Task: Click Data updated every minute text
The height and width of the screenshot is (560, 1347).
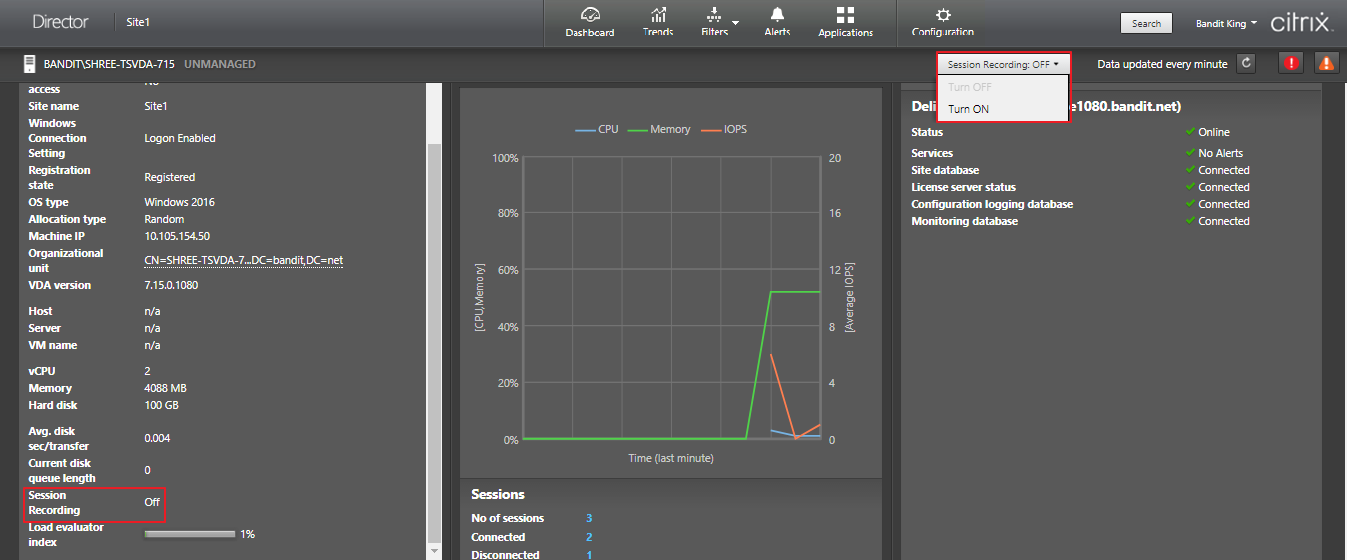Action: [1162, 64]
